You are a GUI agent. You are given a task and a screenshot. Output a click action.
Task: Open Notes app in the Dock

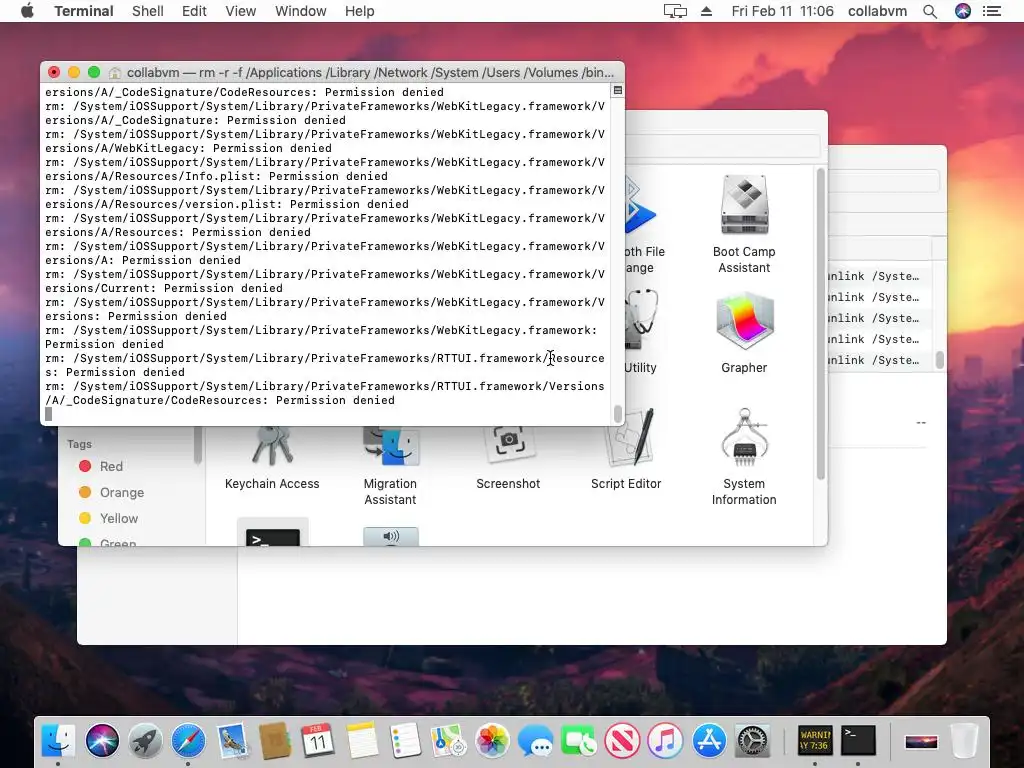[362, 741]
